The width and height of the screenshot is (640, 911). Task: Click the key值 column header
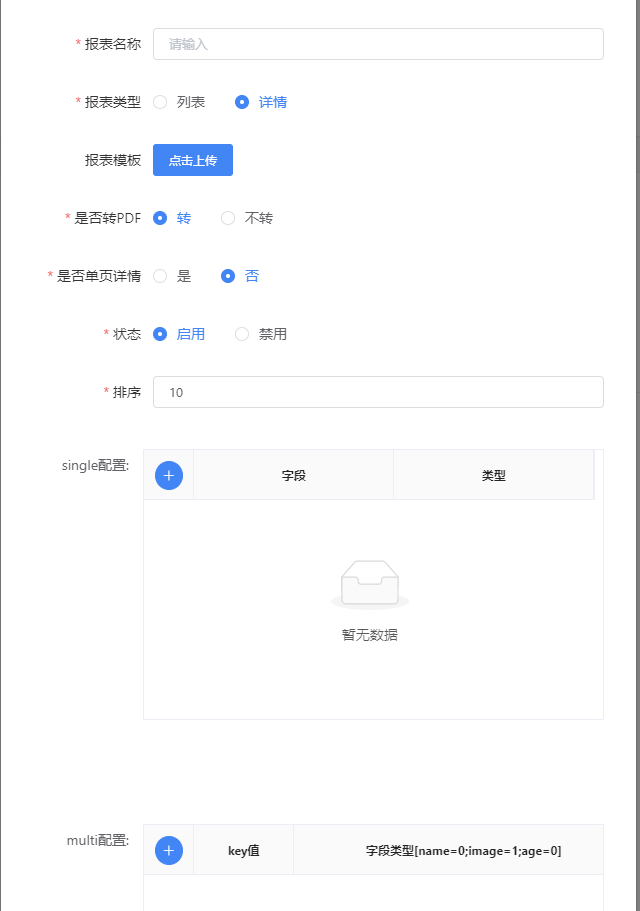point(244,851)
